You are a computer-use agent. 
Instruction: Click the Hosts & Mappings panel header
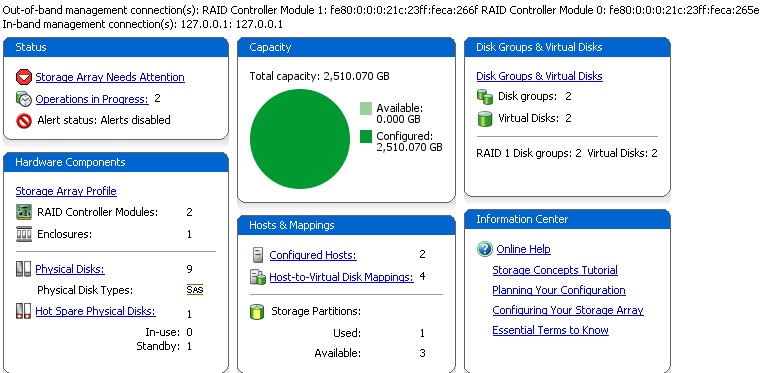click(346, 225)
